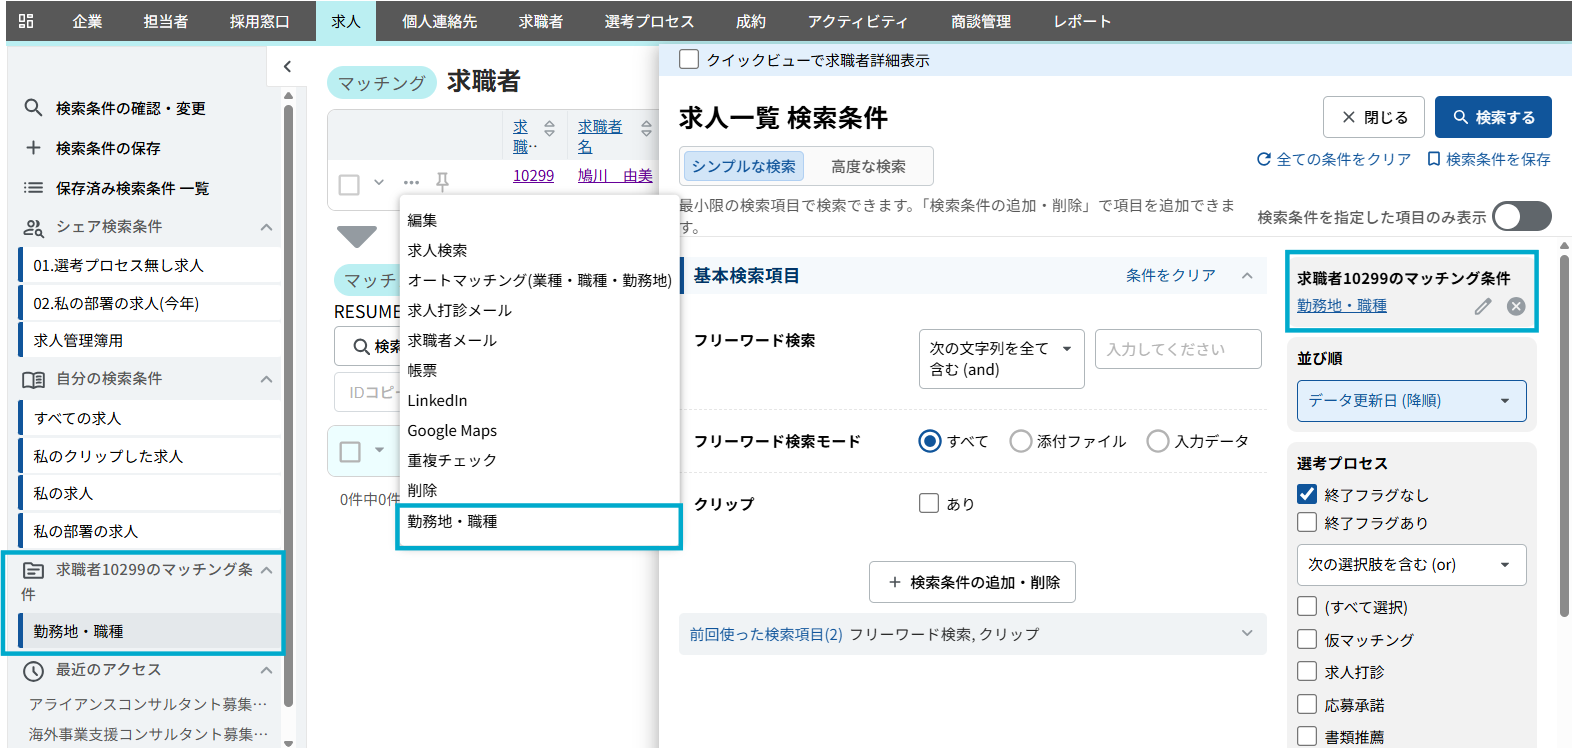Select the 添付ファイル radio button
Viewport: 1572px width, 748px height.
click(1020, 441)
